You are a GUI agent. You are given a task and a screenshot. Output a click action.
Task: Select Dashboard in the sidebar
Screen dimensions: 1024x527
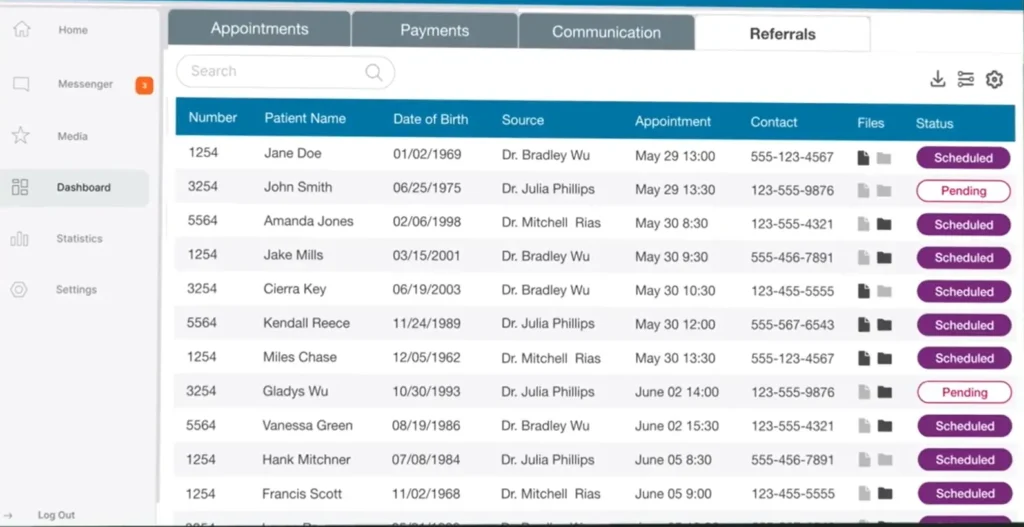point(74,187)
